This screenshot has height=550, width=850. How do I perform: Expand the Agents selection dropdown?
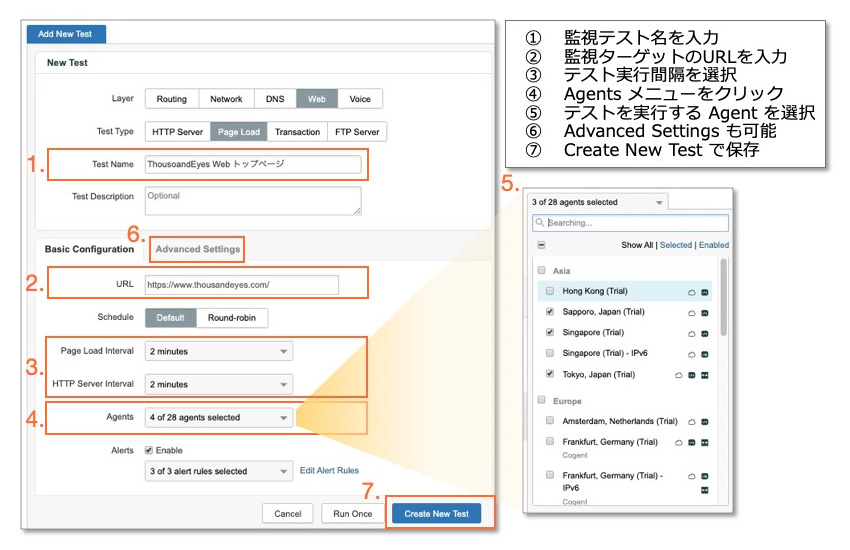pos(219,418)
